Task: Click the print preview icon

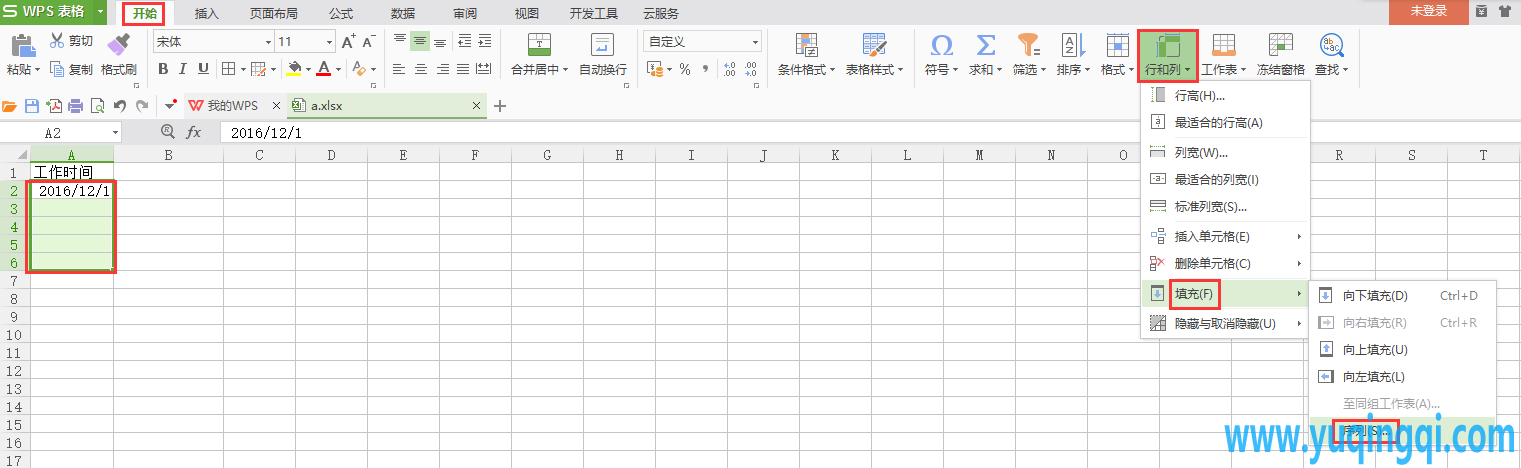Action: tap(97, 105)
